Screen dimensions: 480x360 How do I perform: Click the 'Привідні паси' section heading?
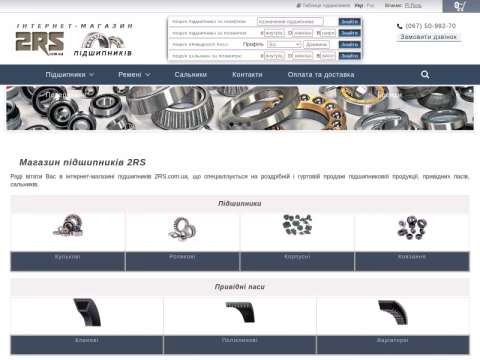pyautogui.click(x=240, y=287)
